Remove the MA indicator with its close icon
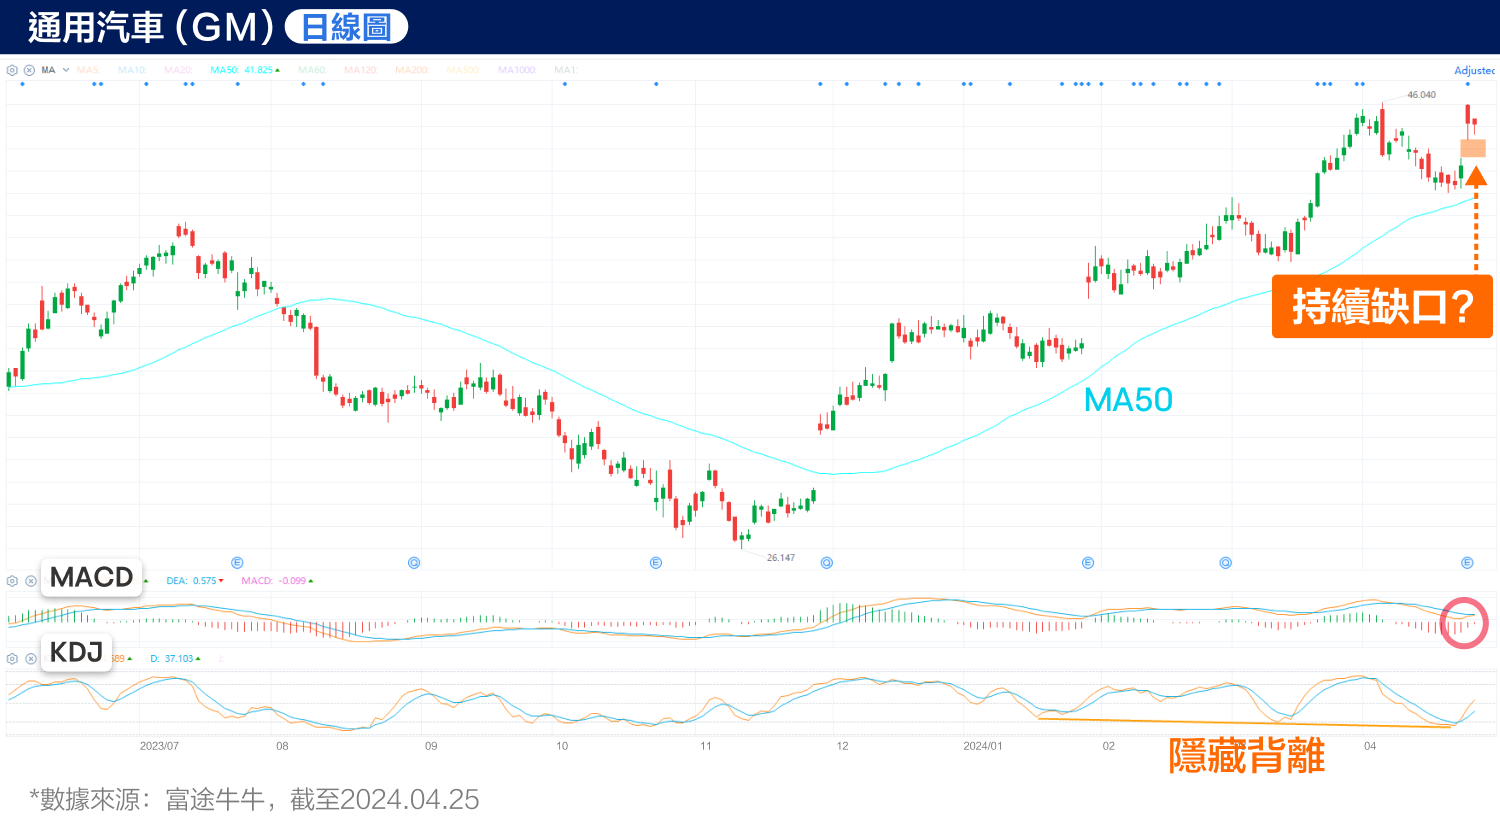This screenshot has width=1500, height=839. (28, 70)
